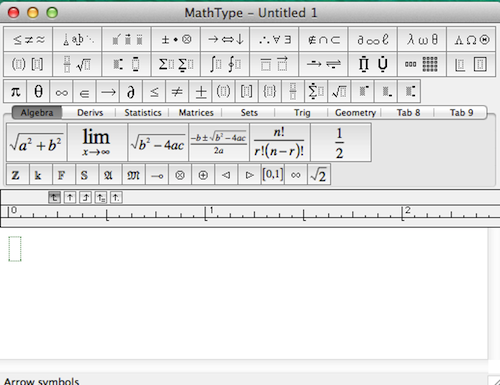Insert summation with limits in small bar

(x=316, y=91)
